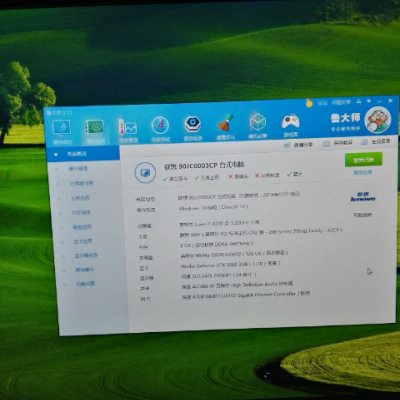Click the '200 Series' motherboard line
This screenshot has width=400, height=400.
pos(261,232)
